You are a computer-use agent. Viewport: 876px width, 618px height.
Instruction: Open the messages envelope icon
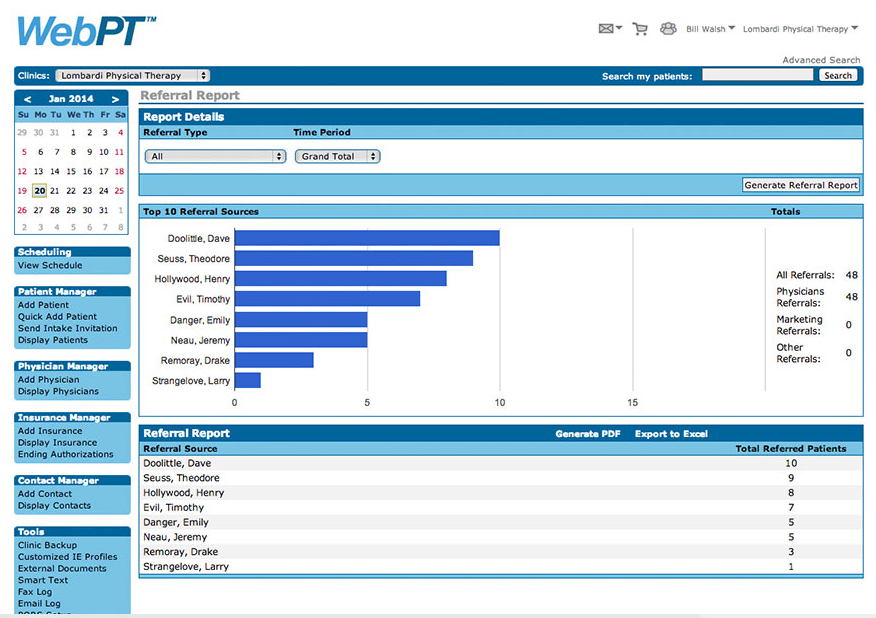point(604,29)
